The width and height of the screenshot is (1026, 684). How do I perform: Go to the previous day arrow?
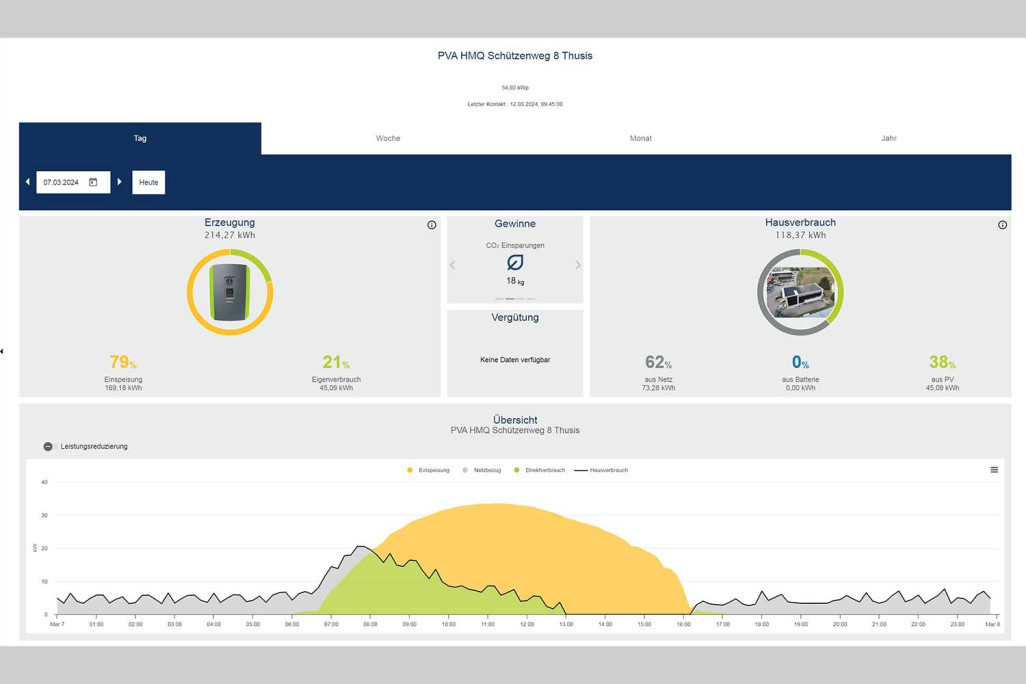[x=27, y=182]
